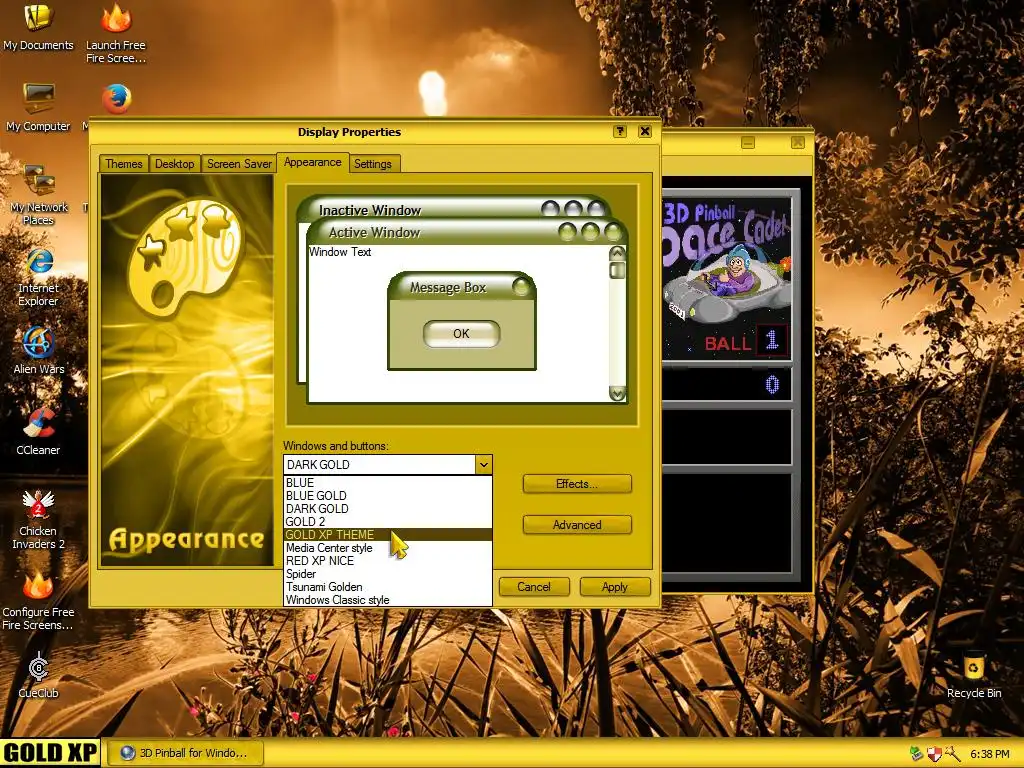This screenshot has height=768, width=1024.
Task: Switch to the Themes tab
Action: (x=123, y=163)
